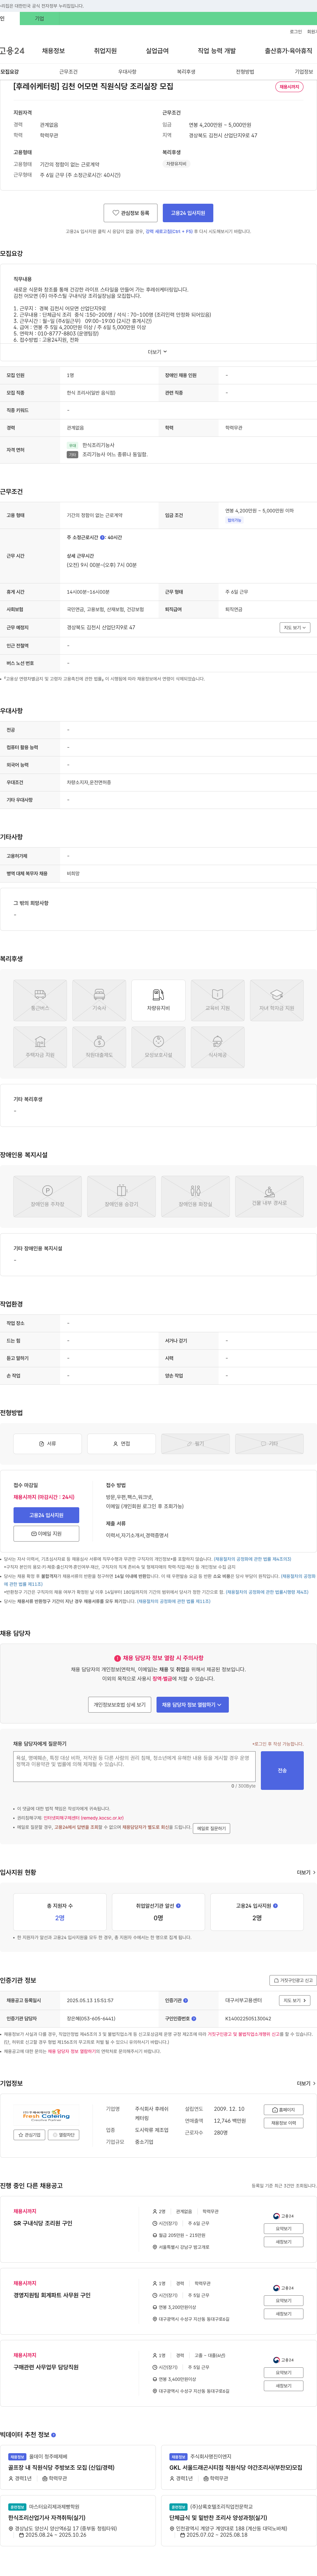Click 개인정보보호법 상세 보기 button
Screen dimensions: 317x2576
coord(119,1705)
